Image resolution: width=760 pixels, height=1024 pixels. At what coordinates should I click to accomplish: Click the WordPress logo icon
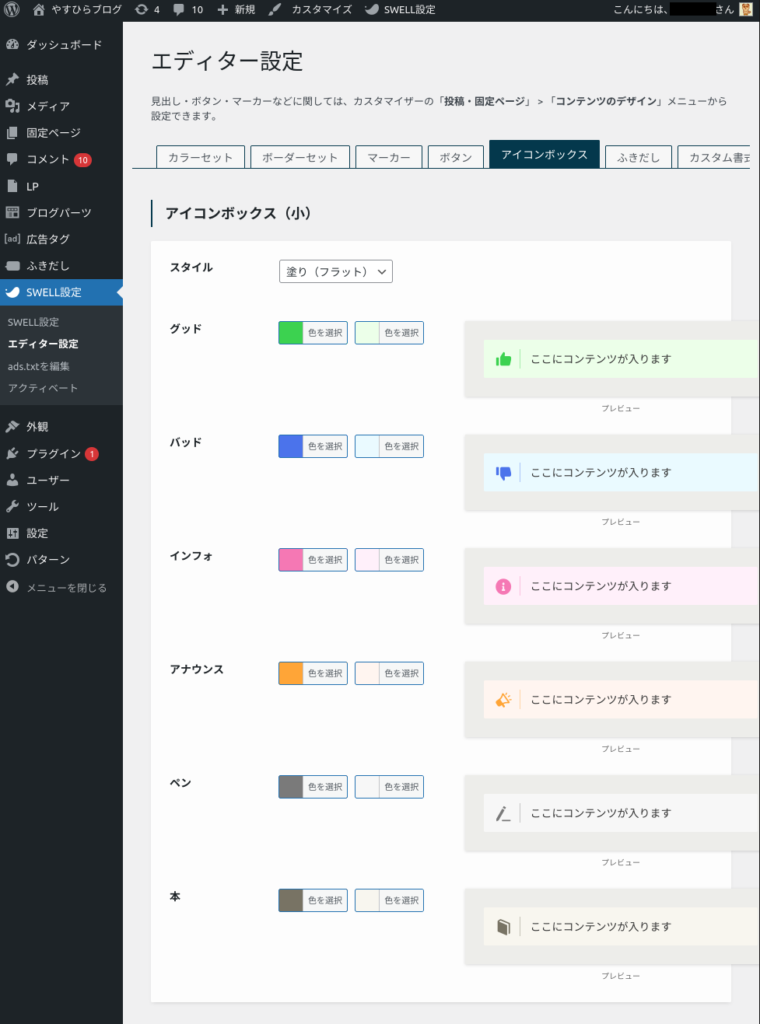(12, 9)
